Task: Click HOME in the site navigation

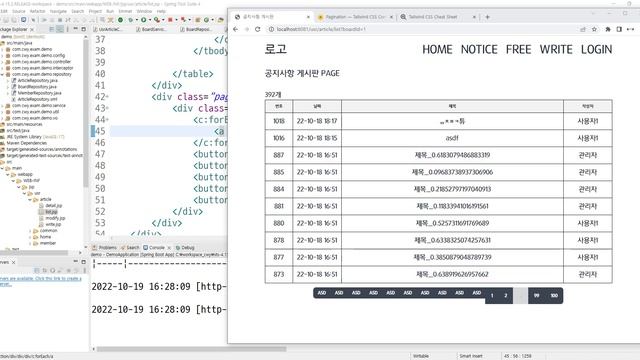Action: (x=437, y=49)
